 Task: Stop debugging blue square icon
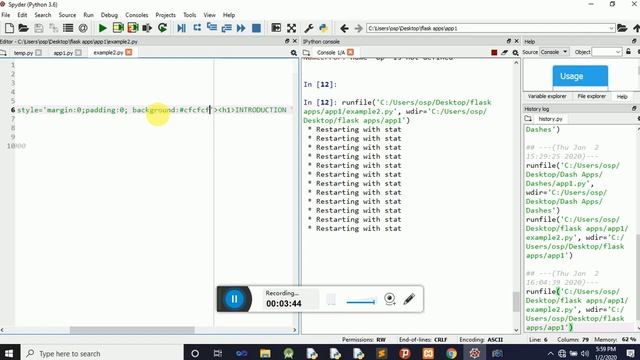click(256, 28)
